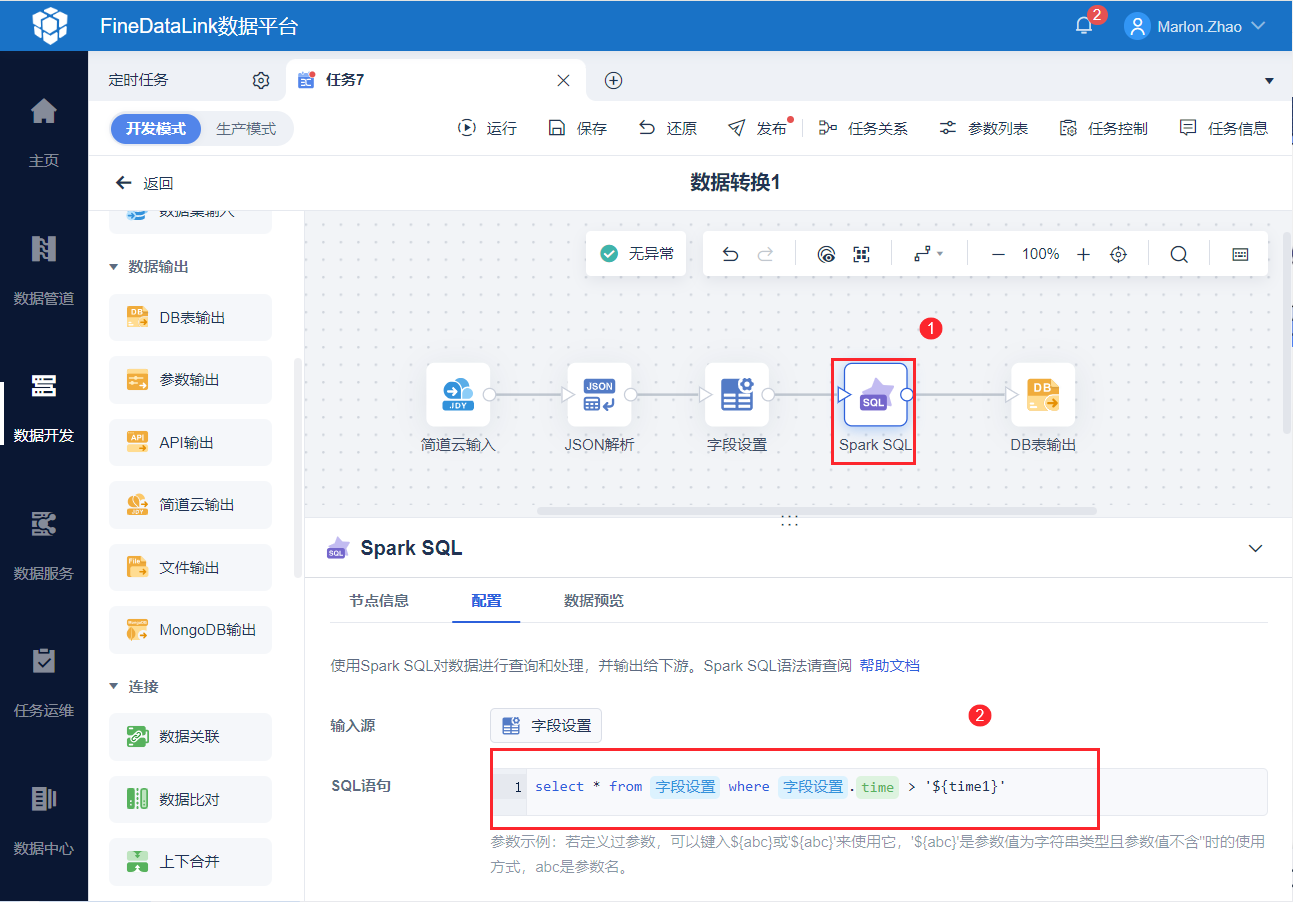Select API输出 operator
Screen dimensions: 1293x902
tap(190, 443)
